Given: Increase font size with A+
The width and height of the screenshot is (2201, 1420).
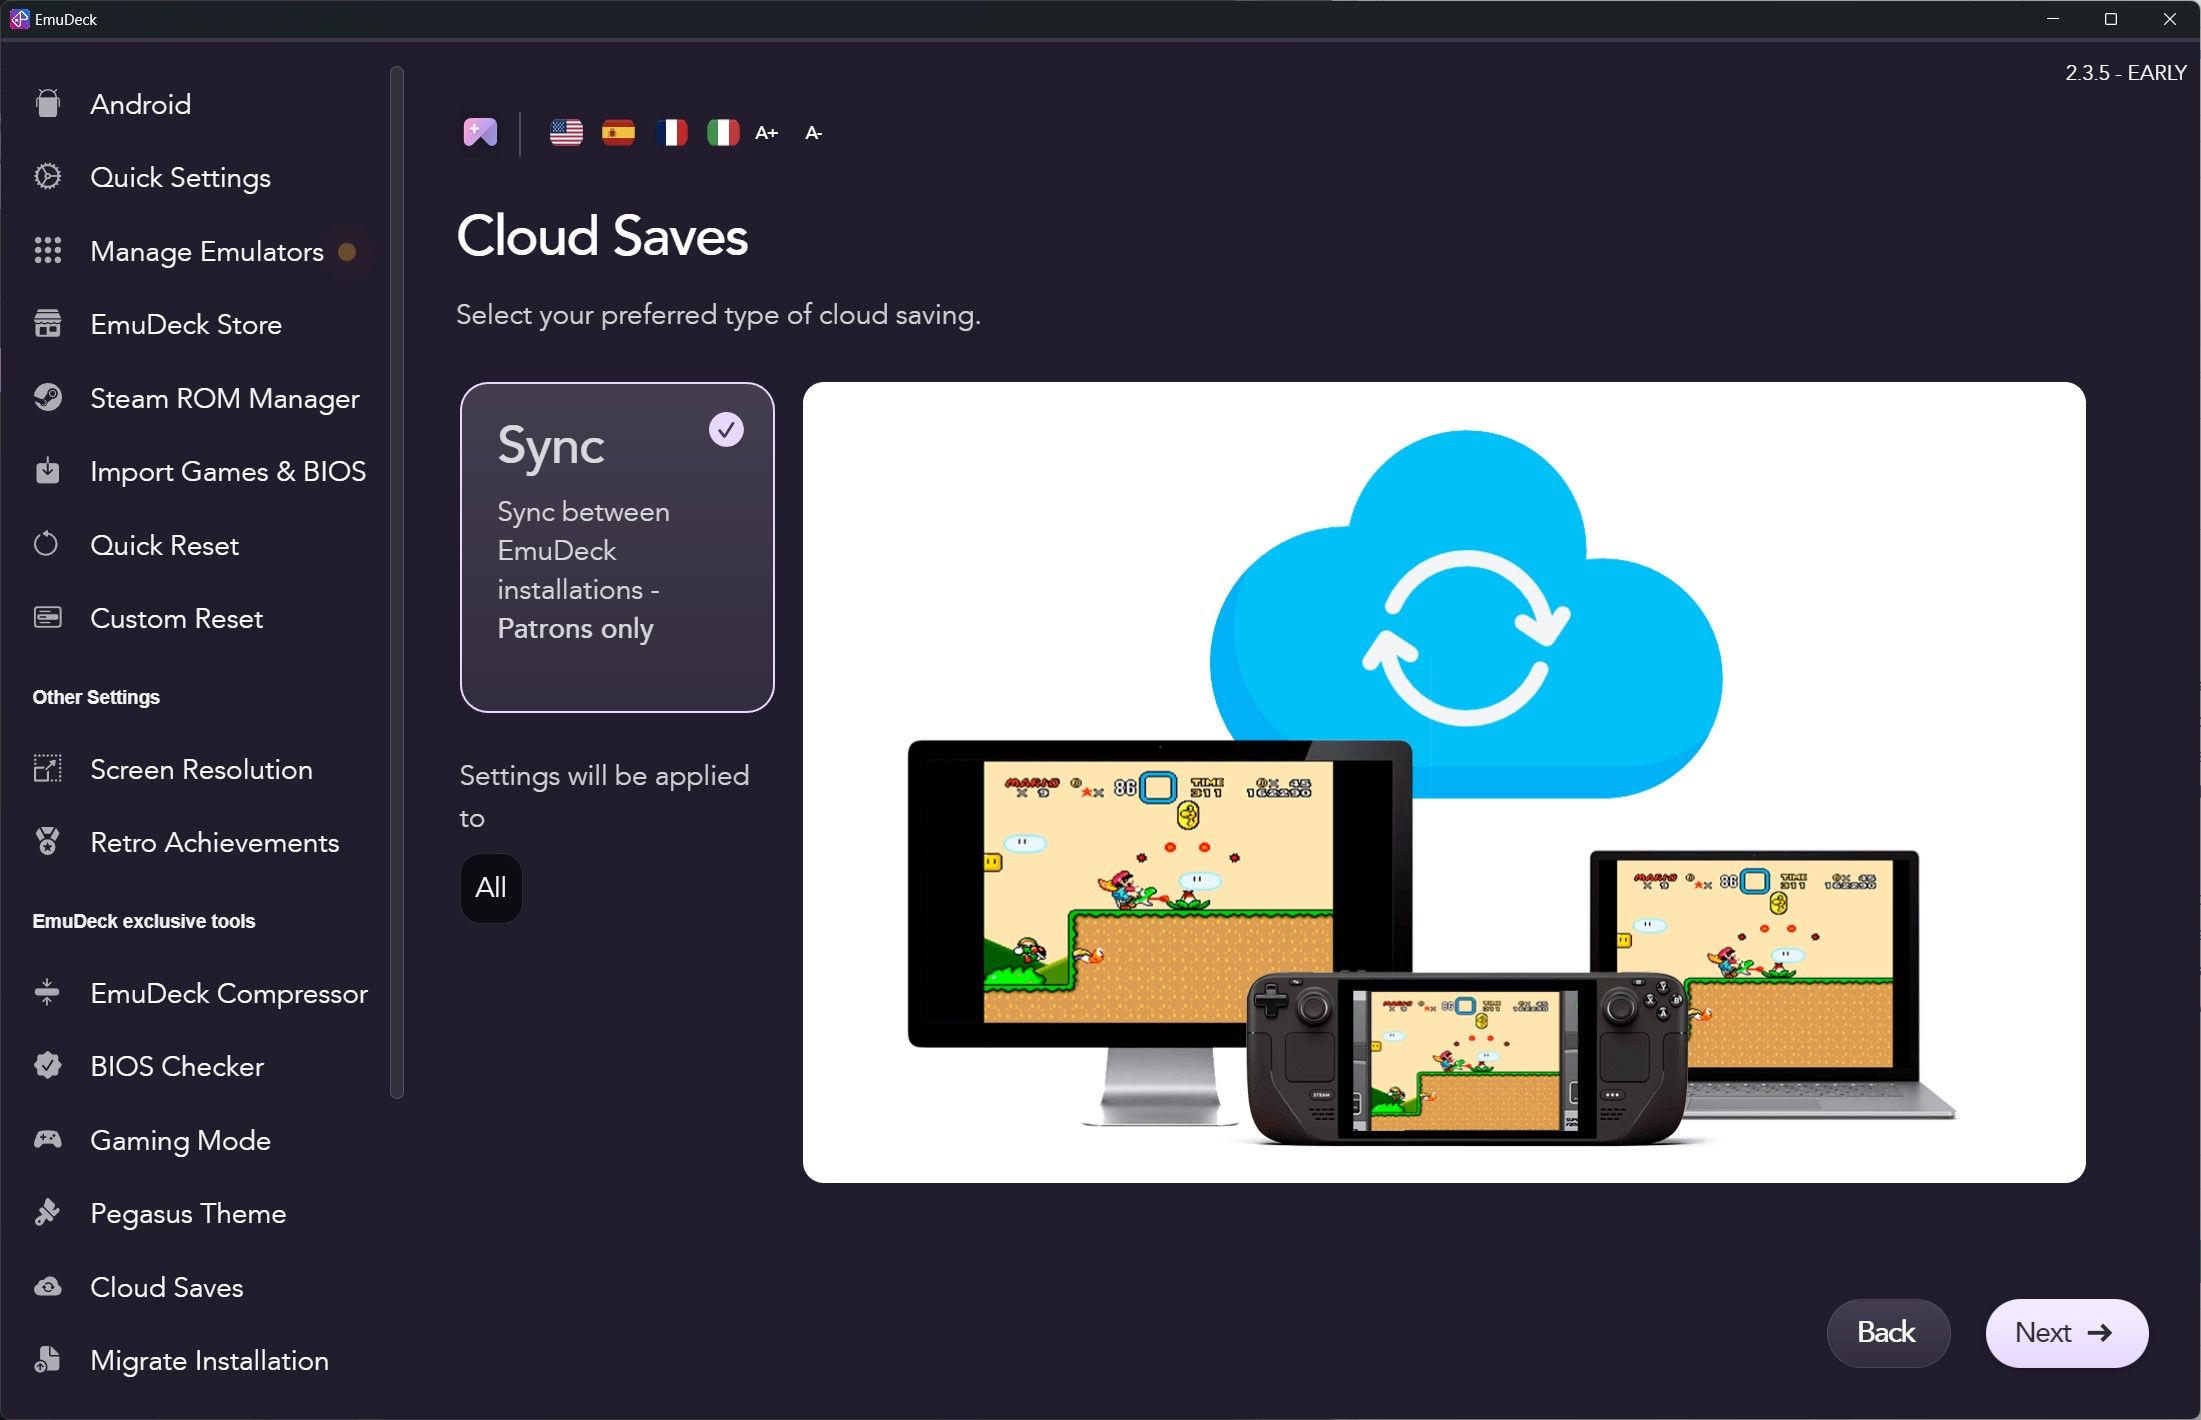Looking at the screenshot, I should click(x=767, y=133).
